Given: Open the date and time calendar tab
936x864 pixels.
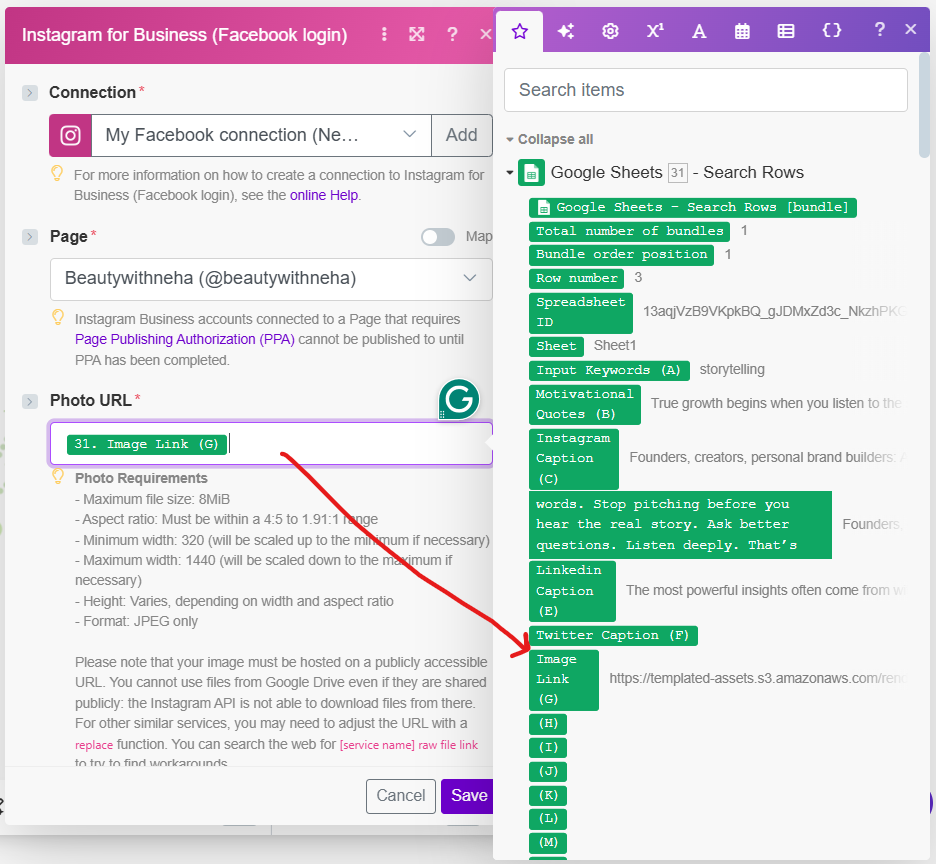Looking at the screenshot, I should 742,31.
